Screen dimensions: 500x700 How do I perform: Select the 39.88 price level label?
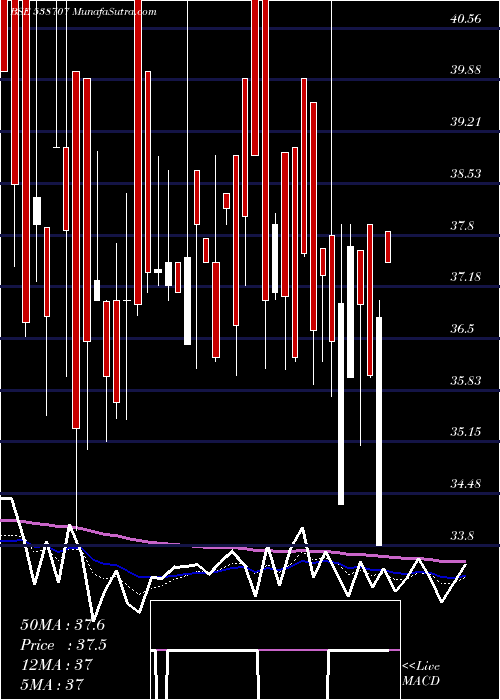[x=466, y=70]
